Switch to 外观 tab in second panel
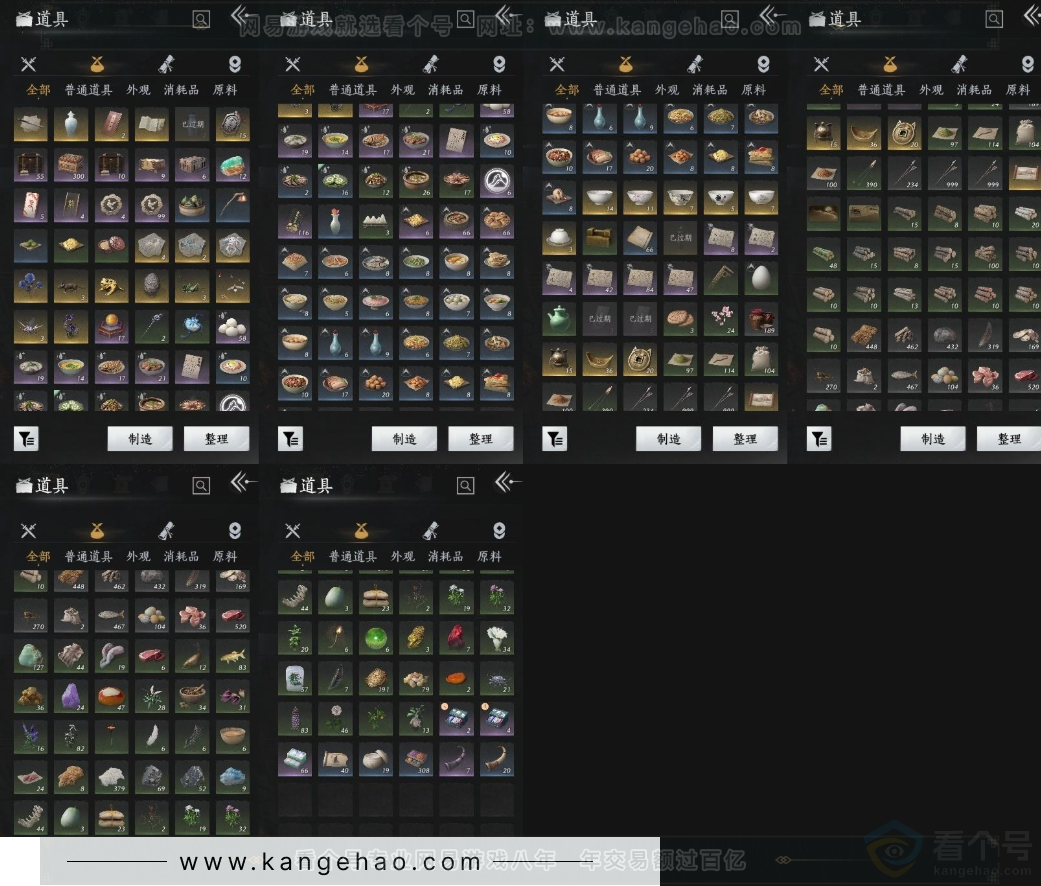This screenshot has height=886, width=1041. (x=403, y=90)
